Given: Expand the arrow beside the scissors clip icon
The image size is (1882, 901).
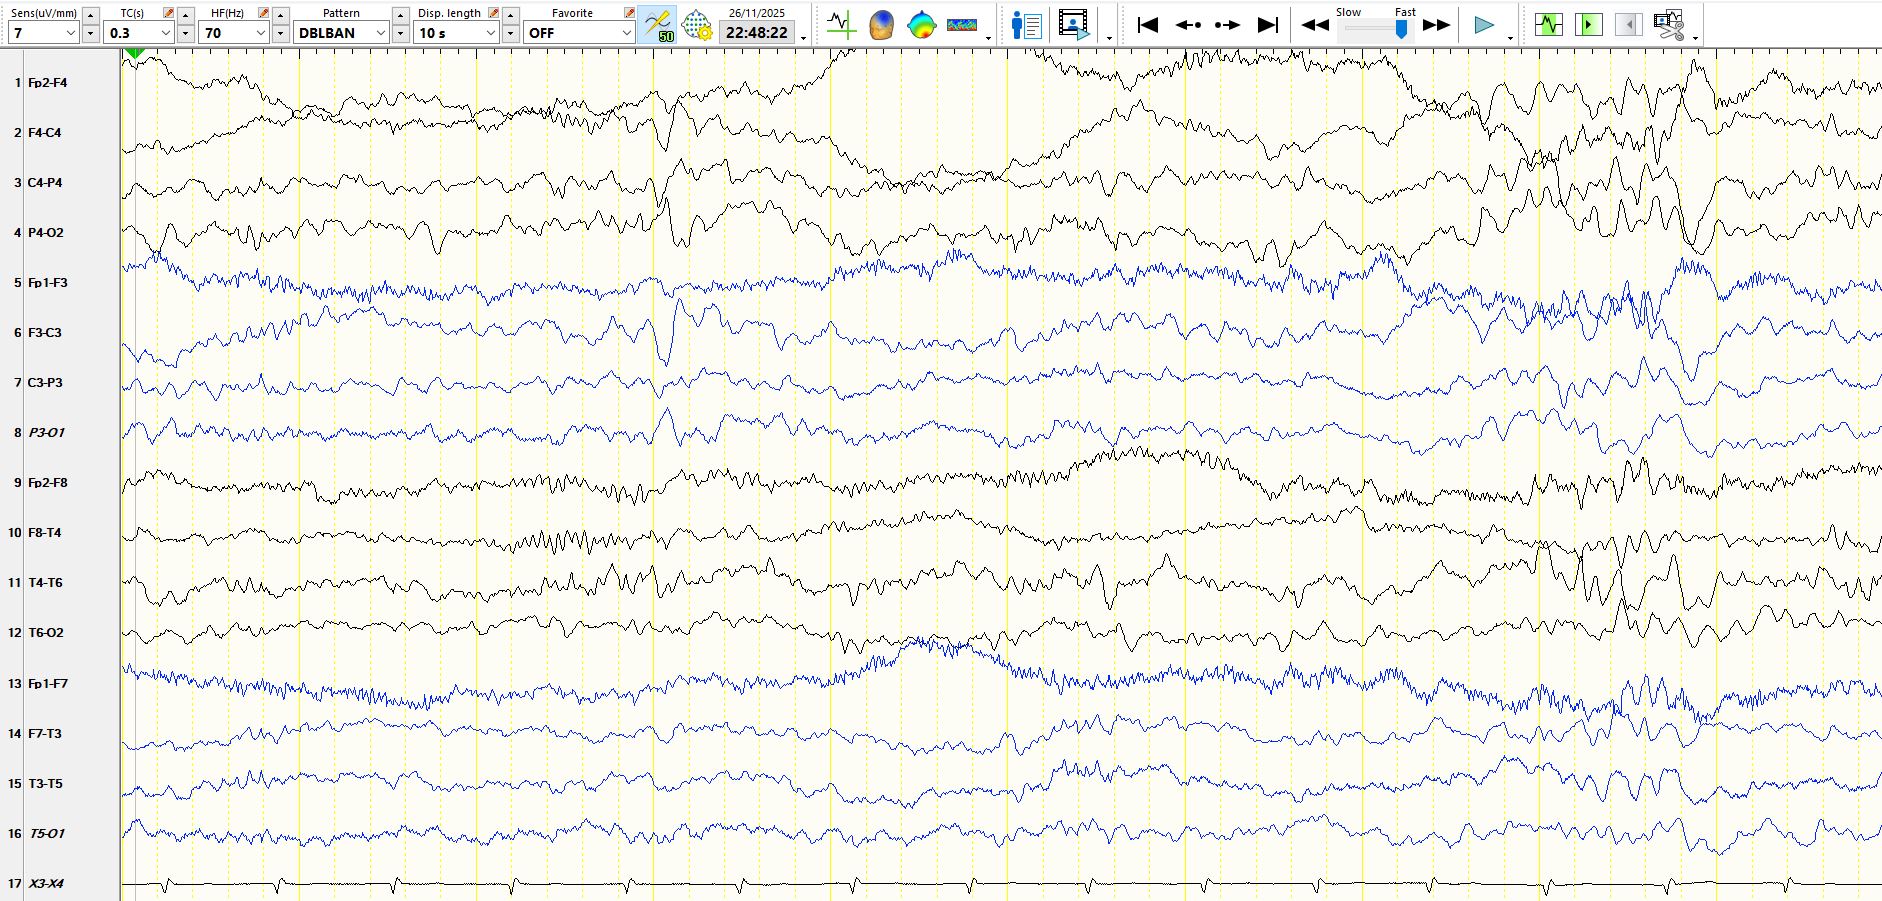Looking at the screenshot, I should tap(1695, 38).
